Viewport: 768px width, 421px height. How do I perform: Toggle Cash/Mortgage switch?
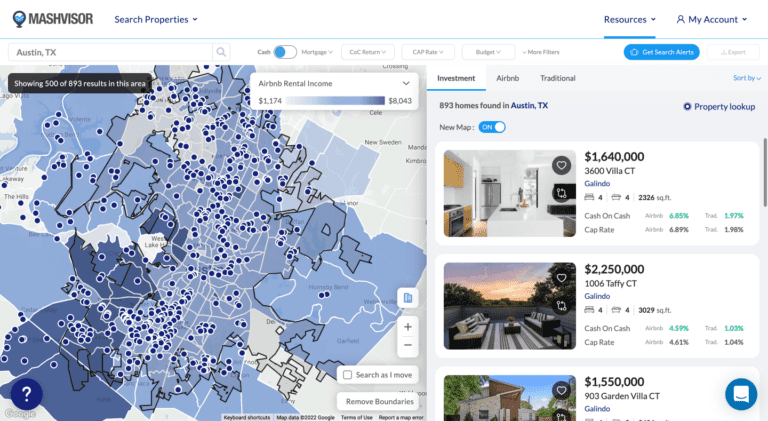pyautogui.click(x=285, y=52)
